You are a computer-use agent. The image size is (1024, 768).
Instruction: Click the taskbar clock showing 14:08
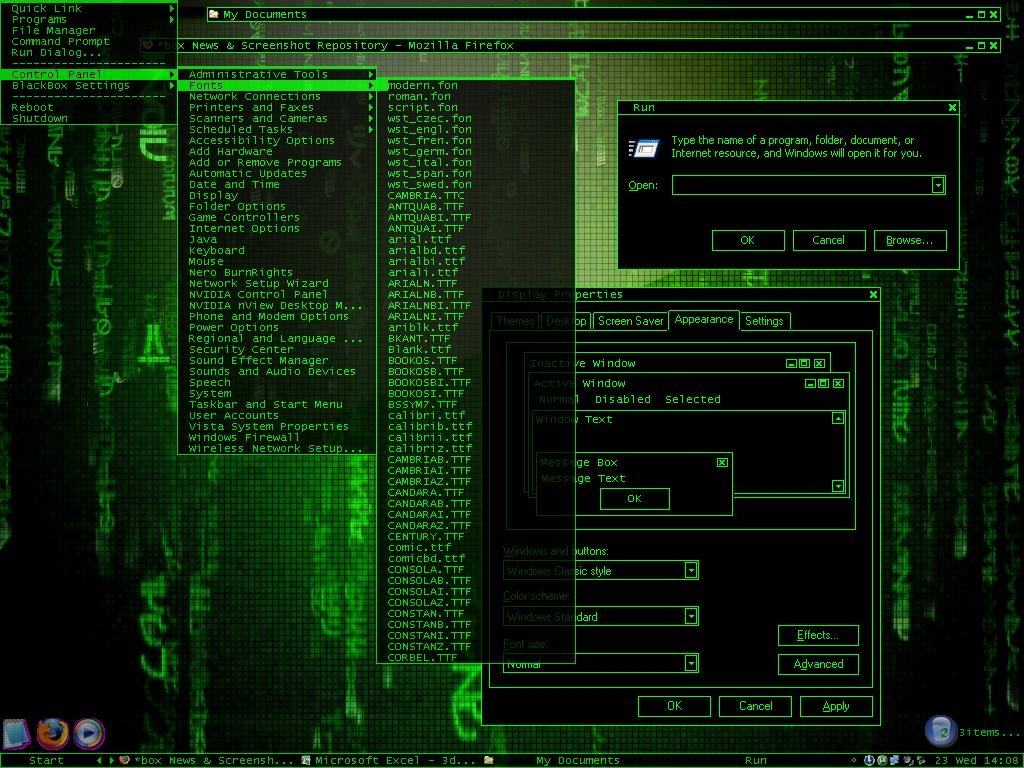[1002, 760]
